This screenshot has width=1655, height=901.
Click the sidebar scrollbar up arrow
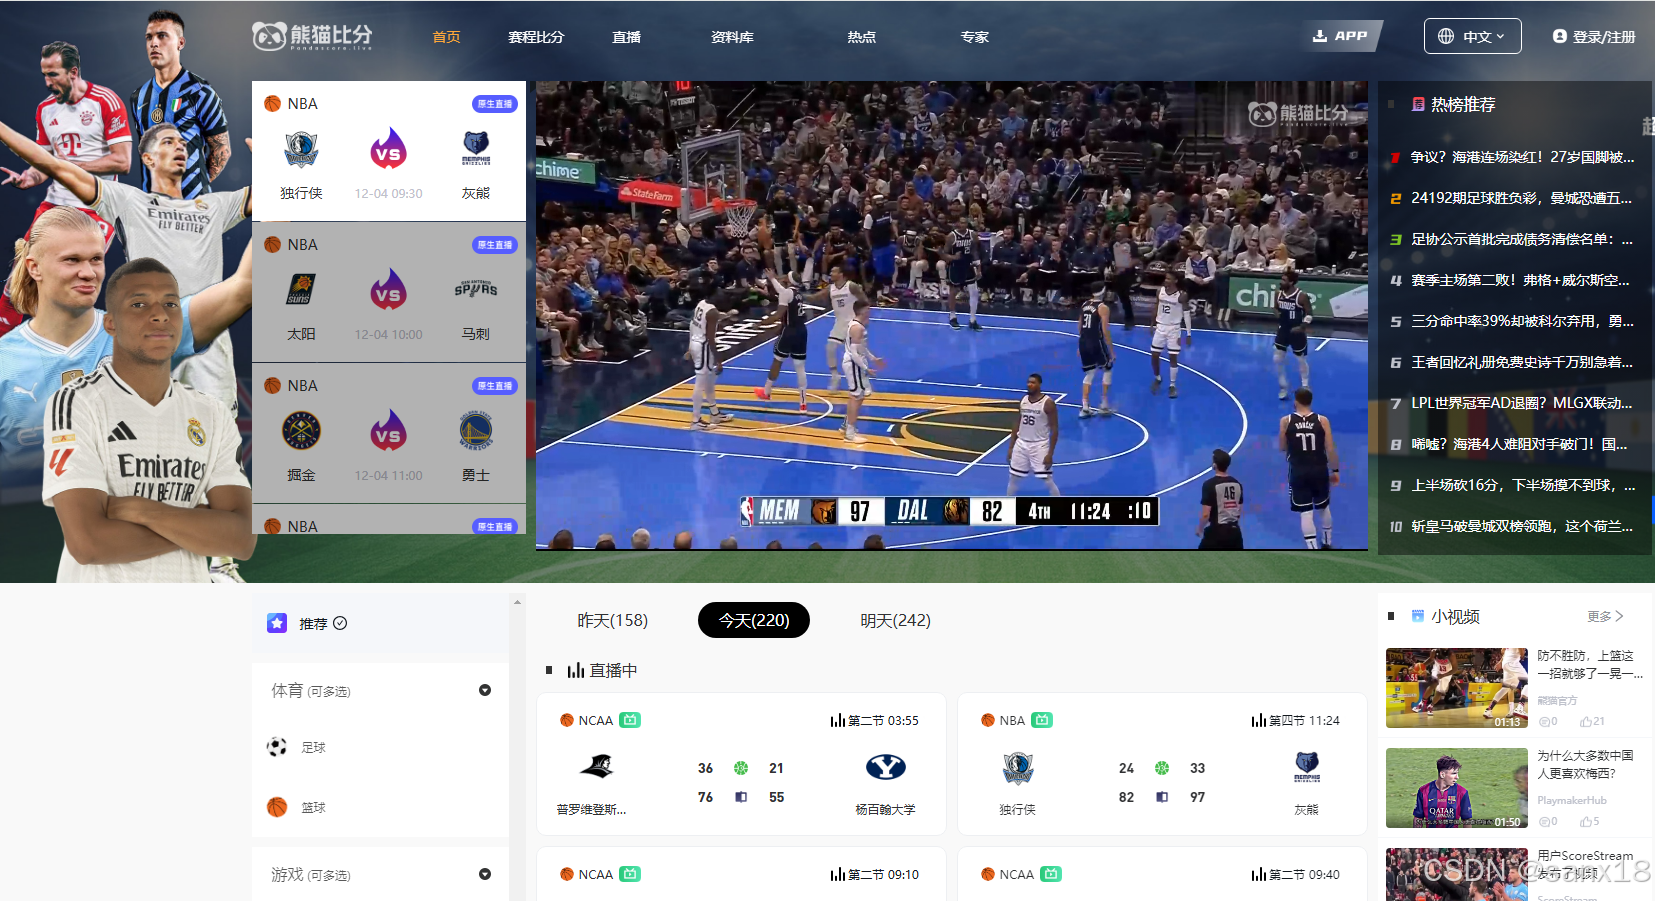tap(517, 602)
